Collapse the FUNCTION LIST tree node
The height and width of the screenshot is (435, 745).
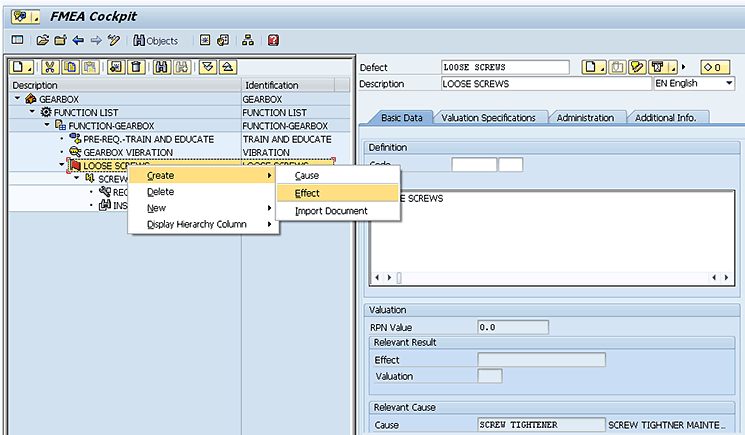pyautogui.click(x=32, y=113)
